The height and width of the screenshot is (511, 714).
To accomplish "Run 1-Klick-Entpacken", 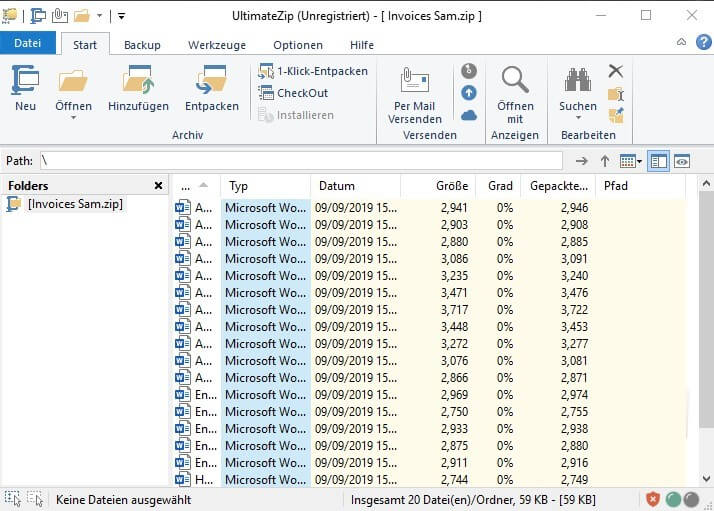I will pos(313,71).
